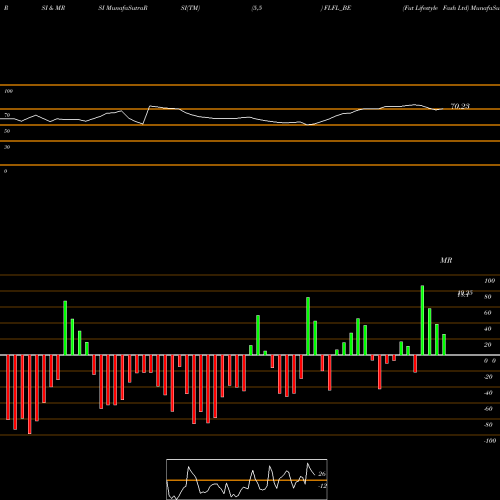This screenshot has height=500, width=500.
Task: Select the FLFL_BE symbol text in header
Action: coord(337,8)
